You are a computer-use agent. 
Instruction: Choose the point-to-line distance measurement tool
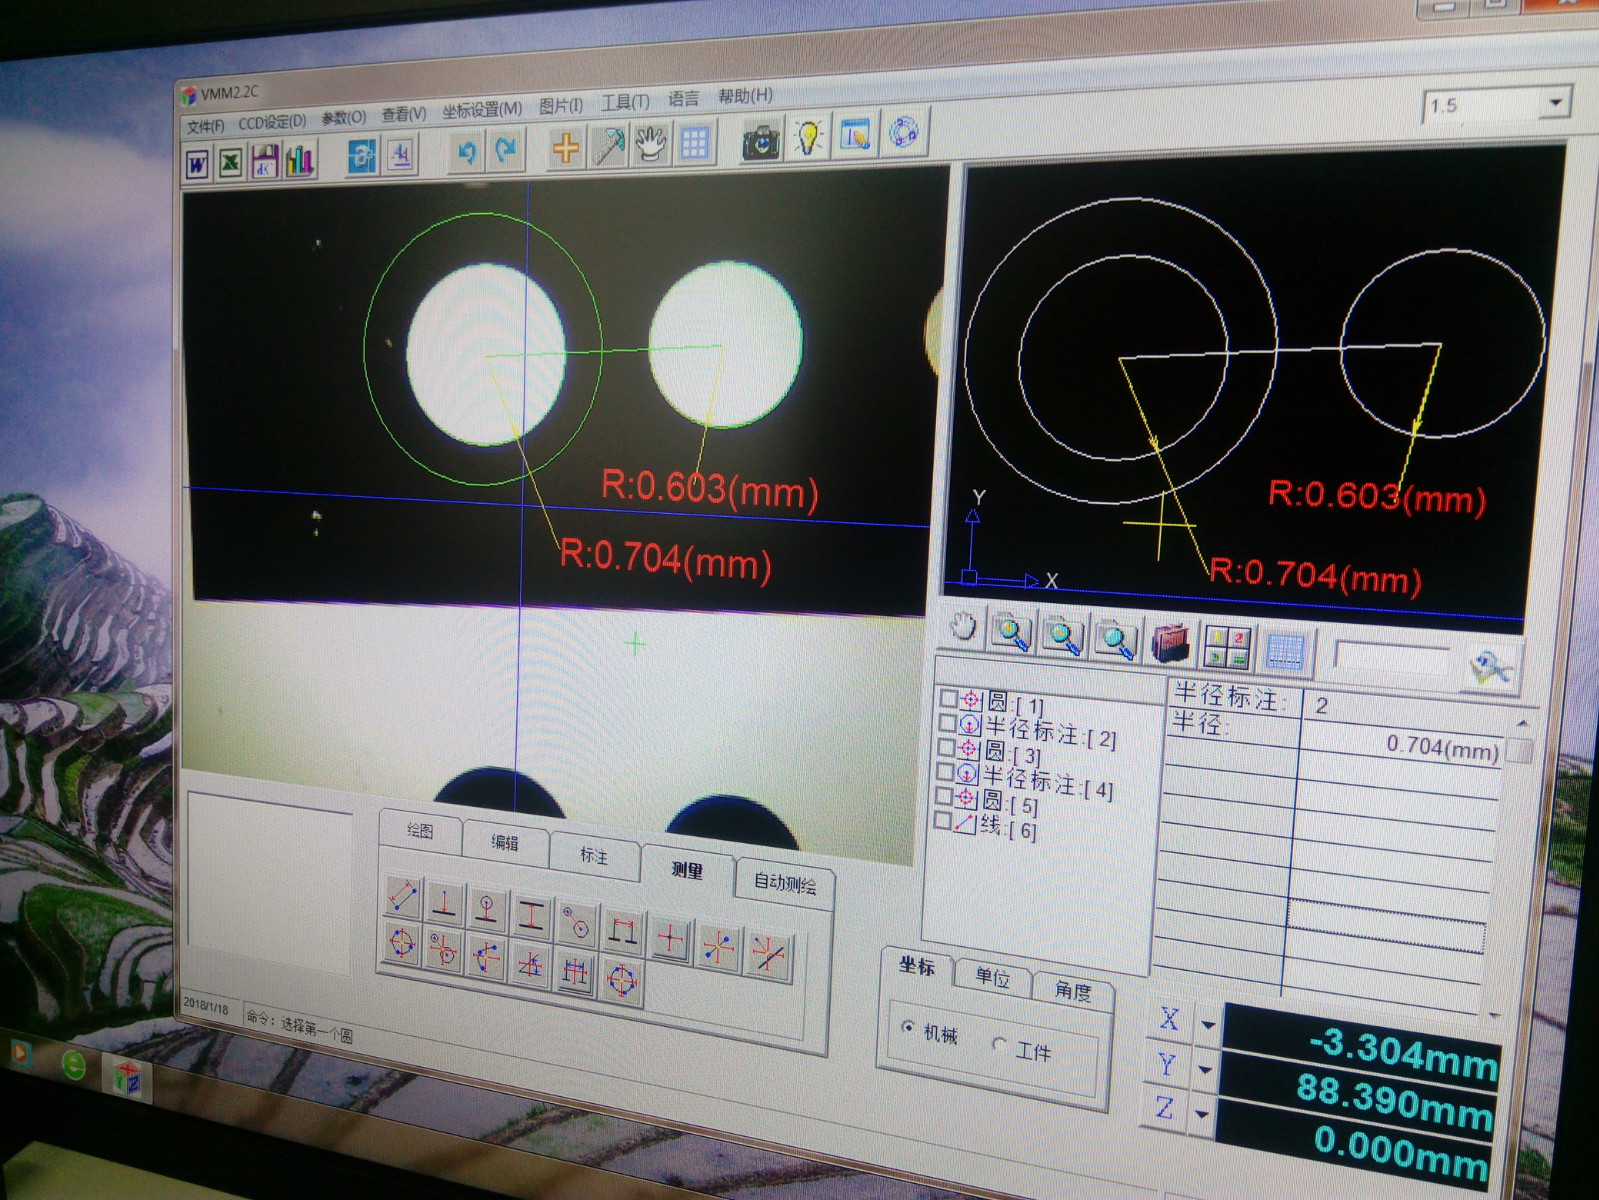click(x=445, y=904)
